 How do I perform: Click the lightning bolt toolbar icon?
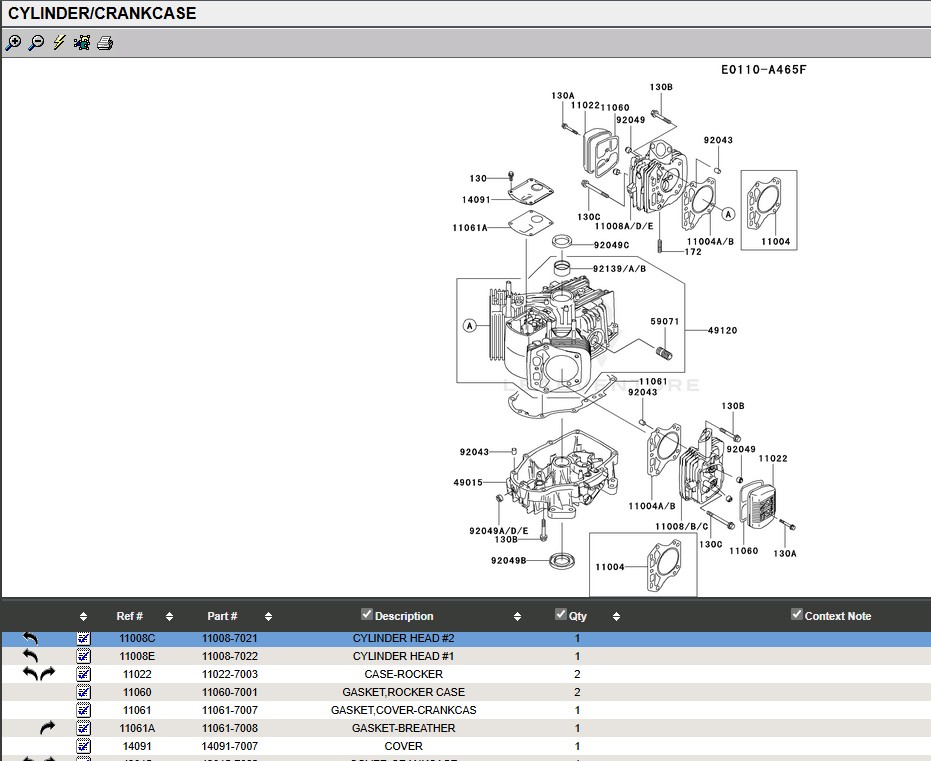tap(59, 43)
